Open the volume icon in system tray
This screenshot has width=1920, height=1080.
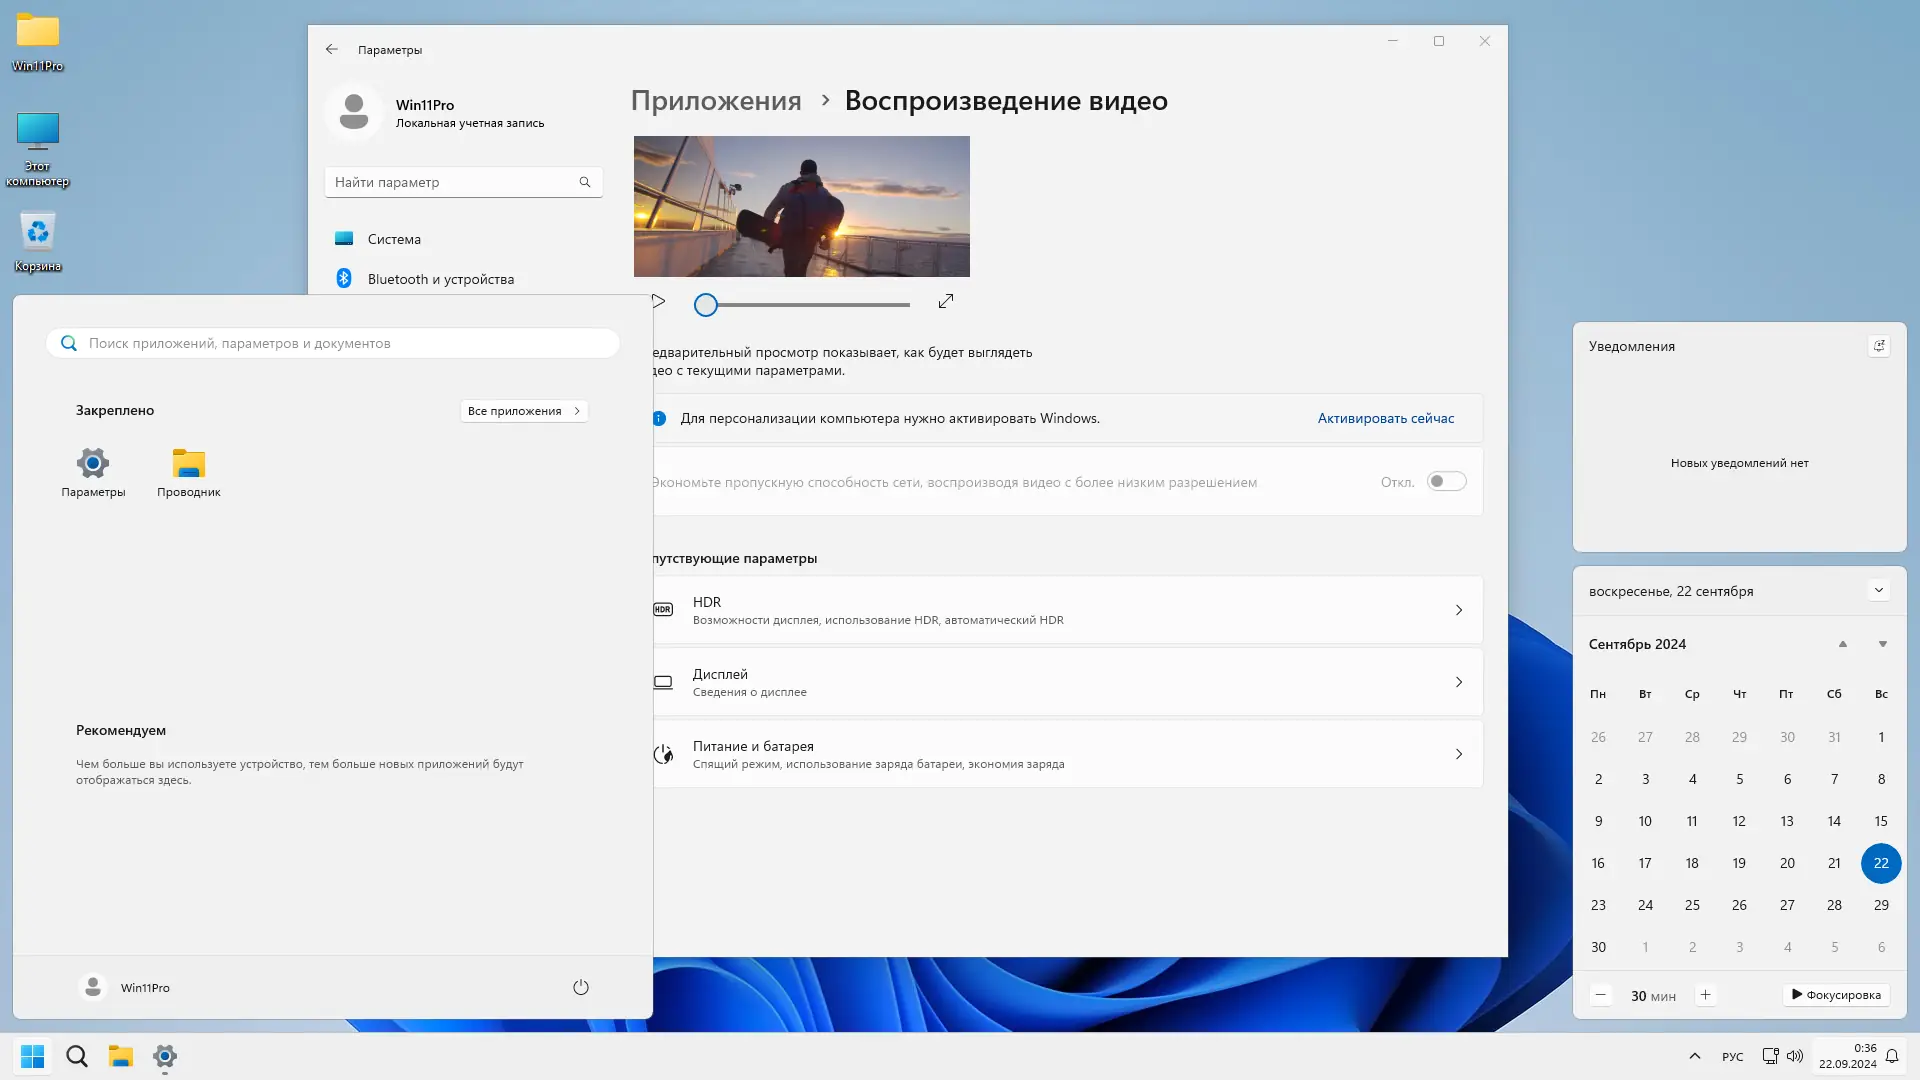coord(1795,1056)
